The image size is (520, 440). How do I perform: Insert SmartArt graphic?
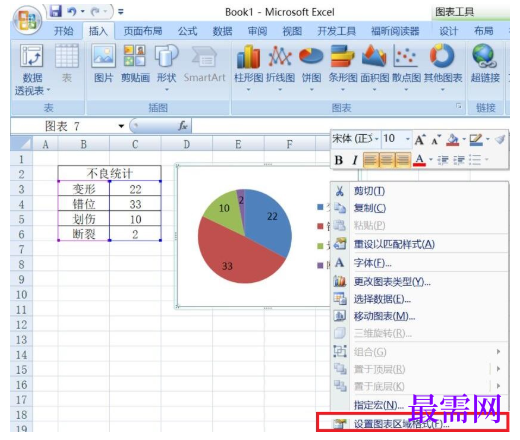click(204, 63)
